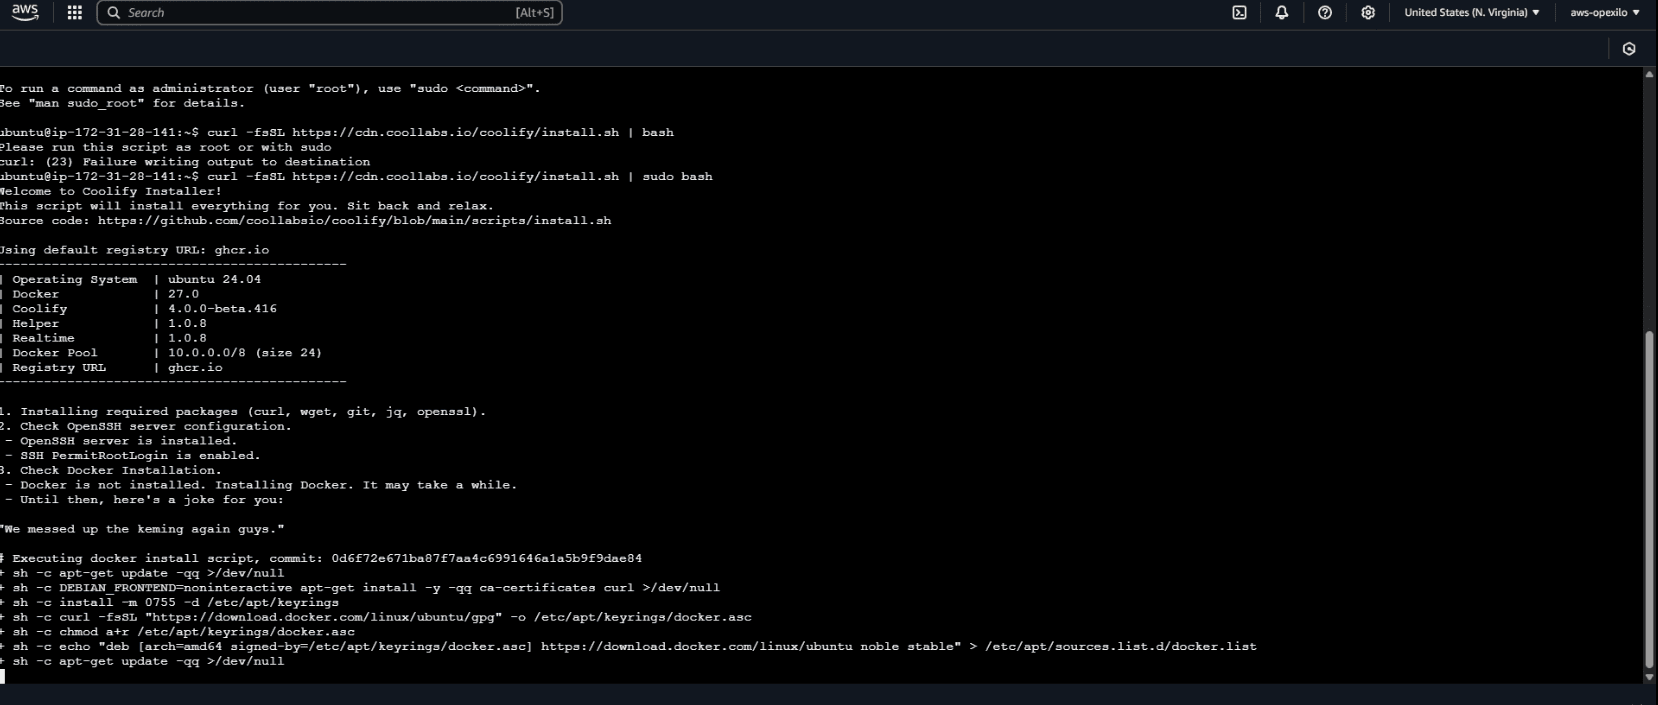1658x705 pixels.
Task: Expand the United States (N. Virginia) region dropdown
Action: click(x=1471, y=13)
